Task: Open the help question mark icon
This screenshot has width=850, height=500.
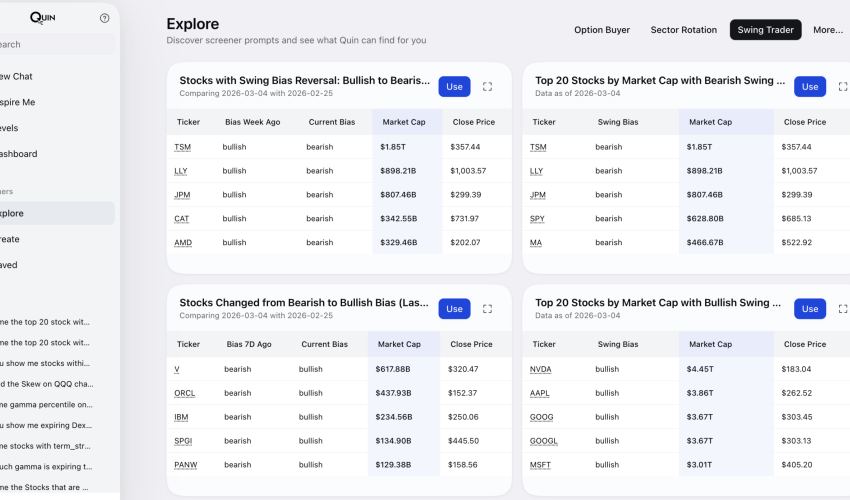Action: click(105, 18)
